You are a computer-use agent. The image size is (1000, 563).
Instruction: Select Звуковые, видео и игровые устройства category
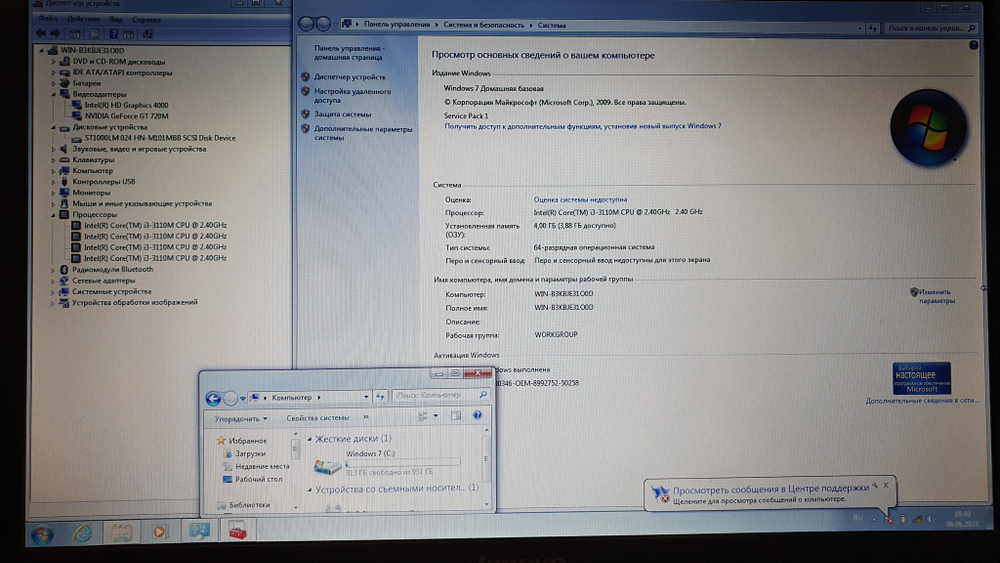pos(139,149)
